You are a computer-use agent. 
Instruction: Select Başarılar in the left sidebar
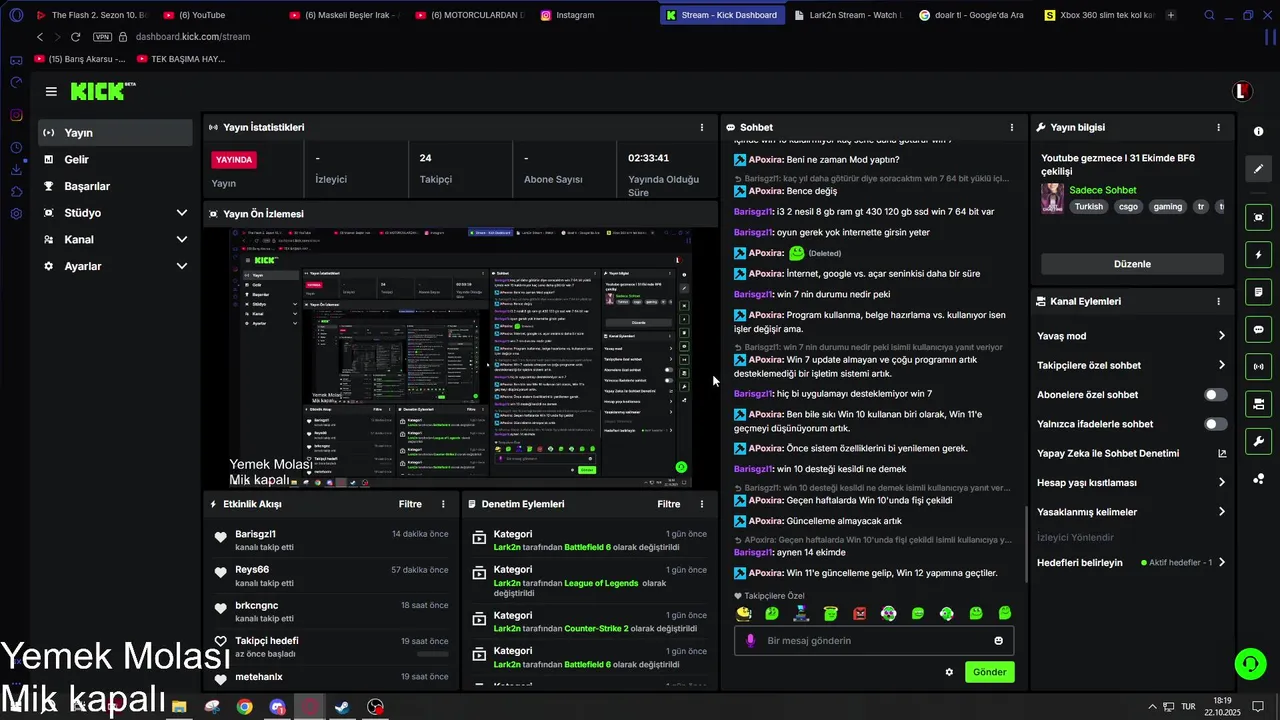[x=115, y=186]
